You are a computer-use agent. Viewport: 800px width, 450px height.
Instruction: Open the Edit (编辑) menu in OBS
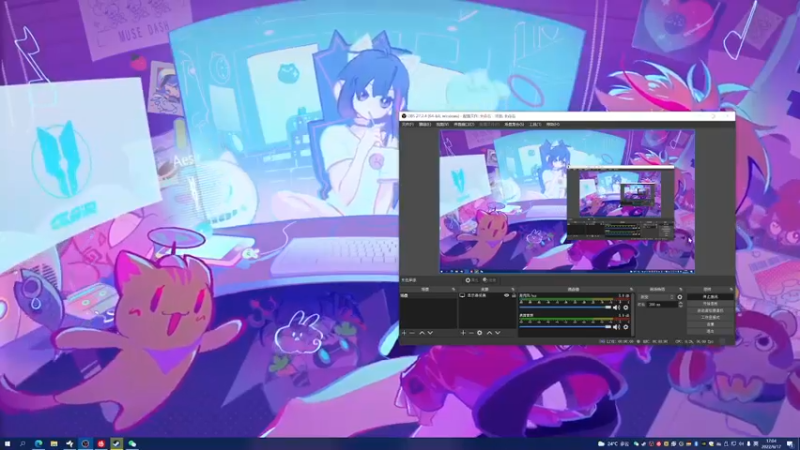coord(424,124)
